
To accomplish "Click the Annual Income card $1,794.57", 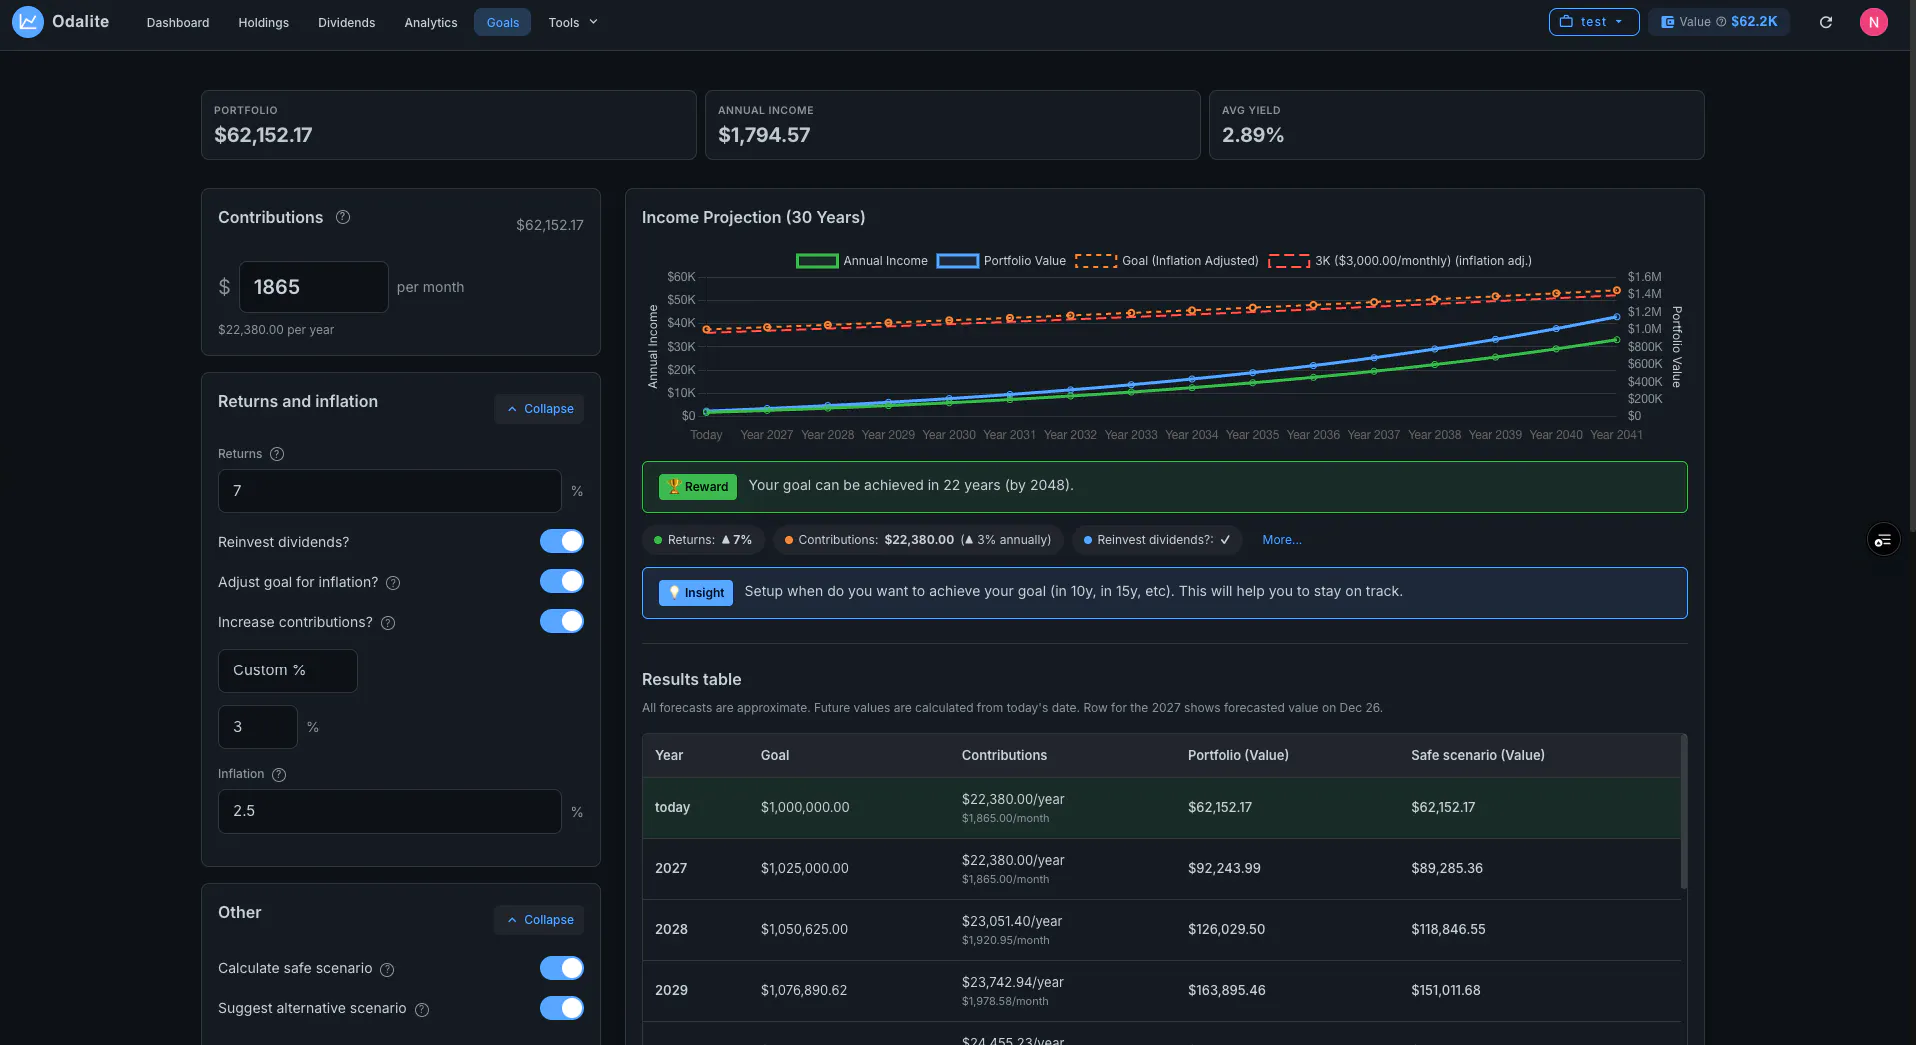I will [x=953, y=125].
